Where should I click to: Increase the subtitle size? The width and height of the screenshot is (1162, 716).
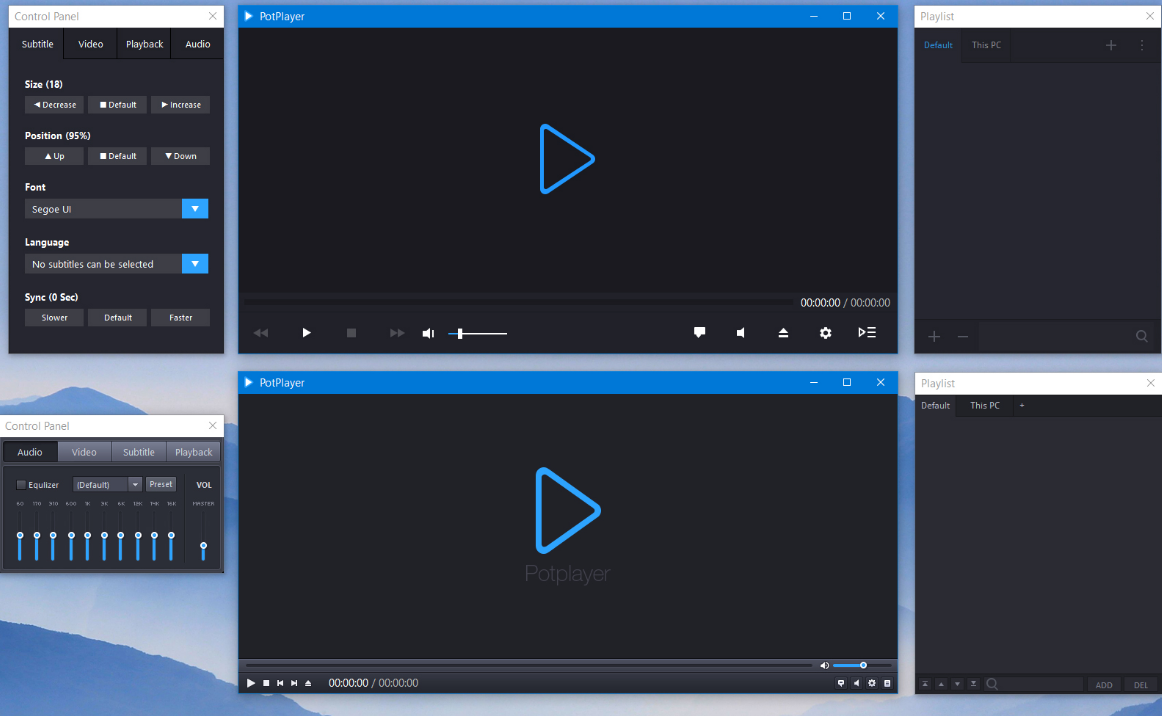pyautogui.click(x=181, y=105)
